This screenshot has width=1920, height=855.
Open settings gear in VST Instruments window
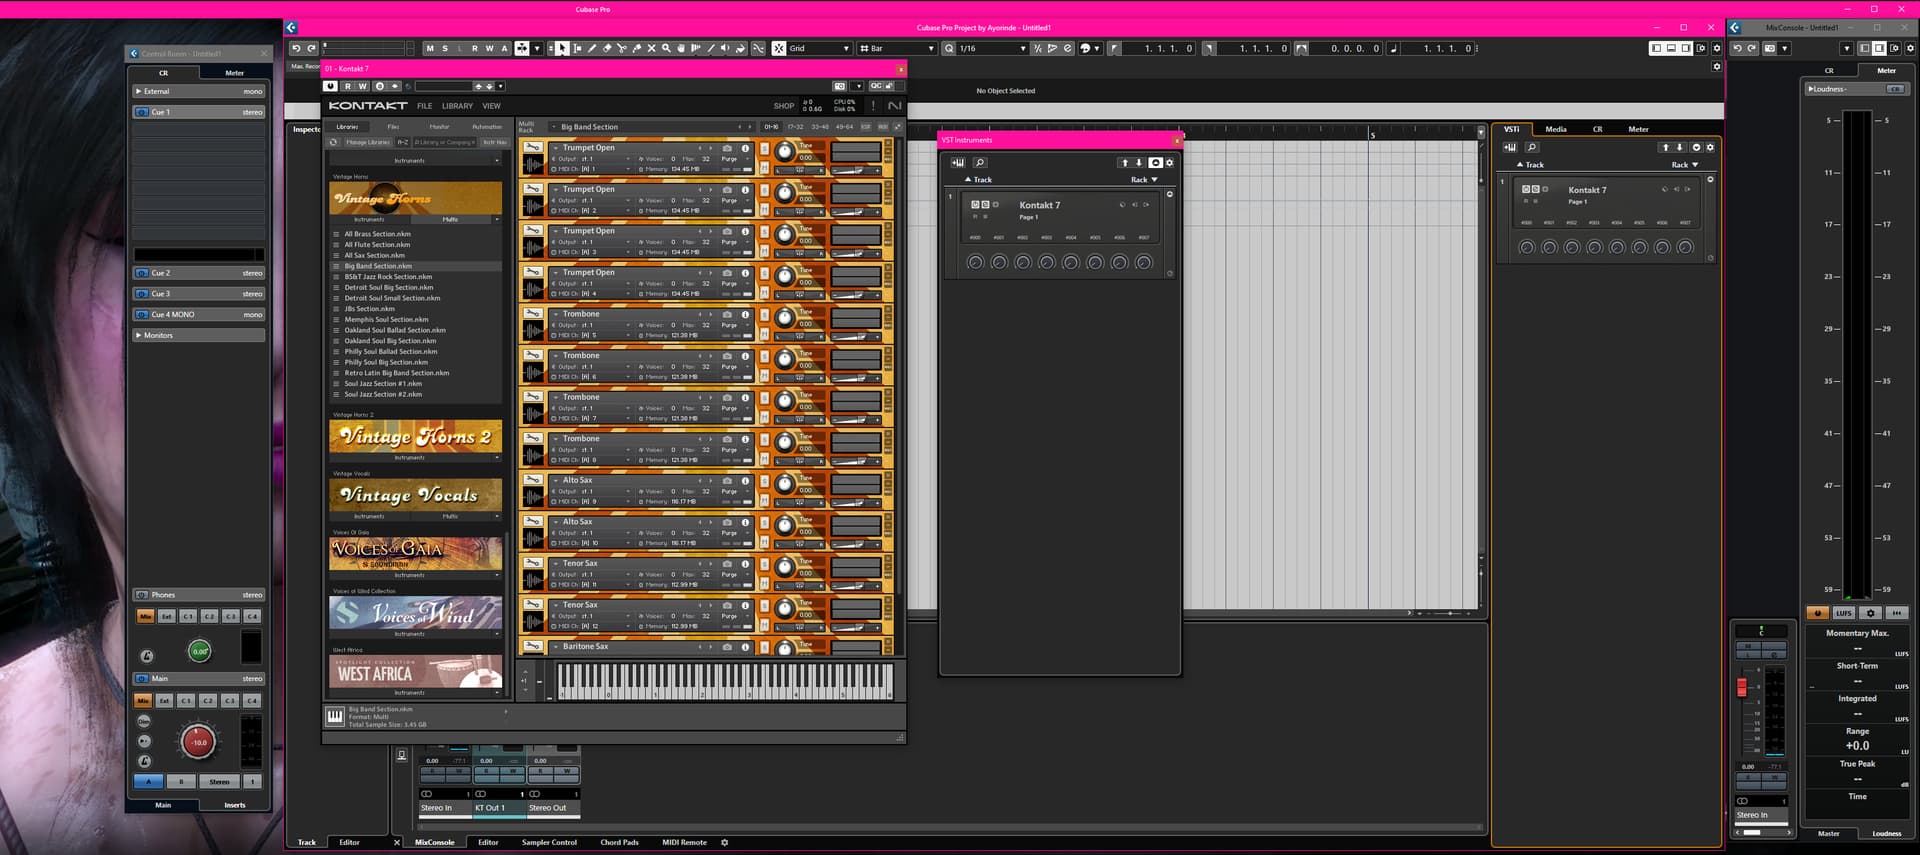pyautogui.click(x=1169, y=163)
